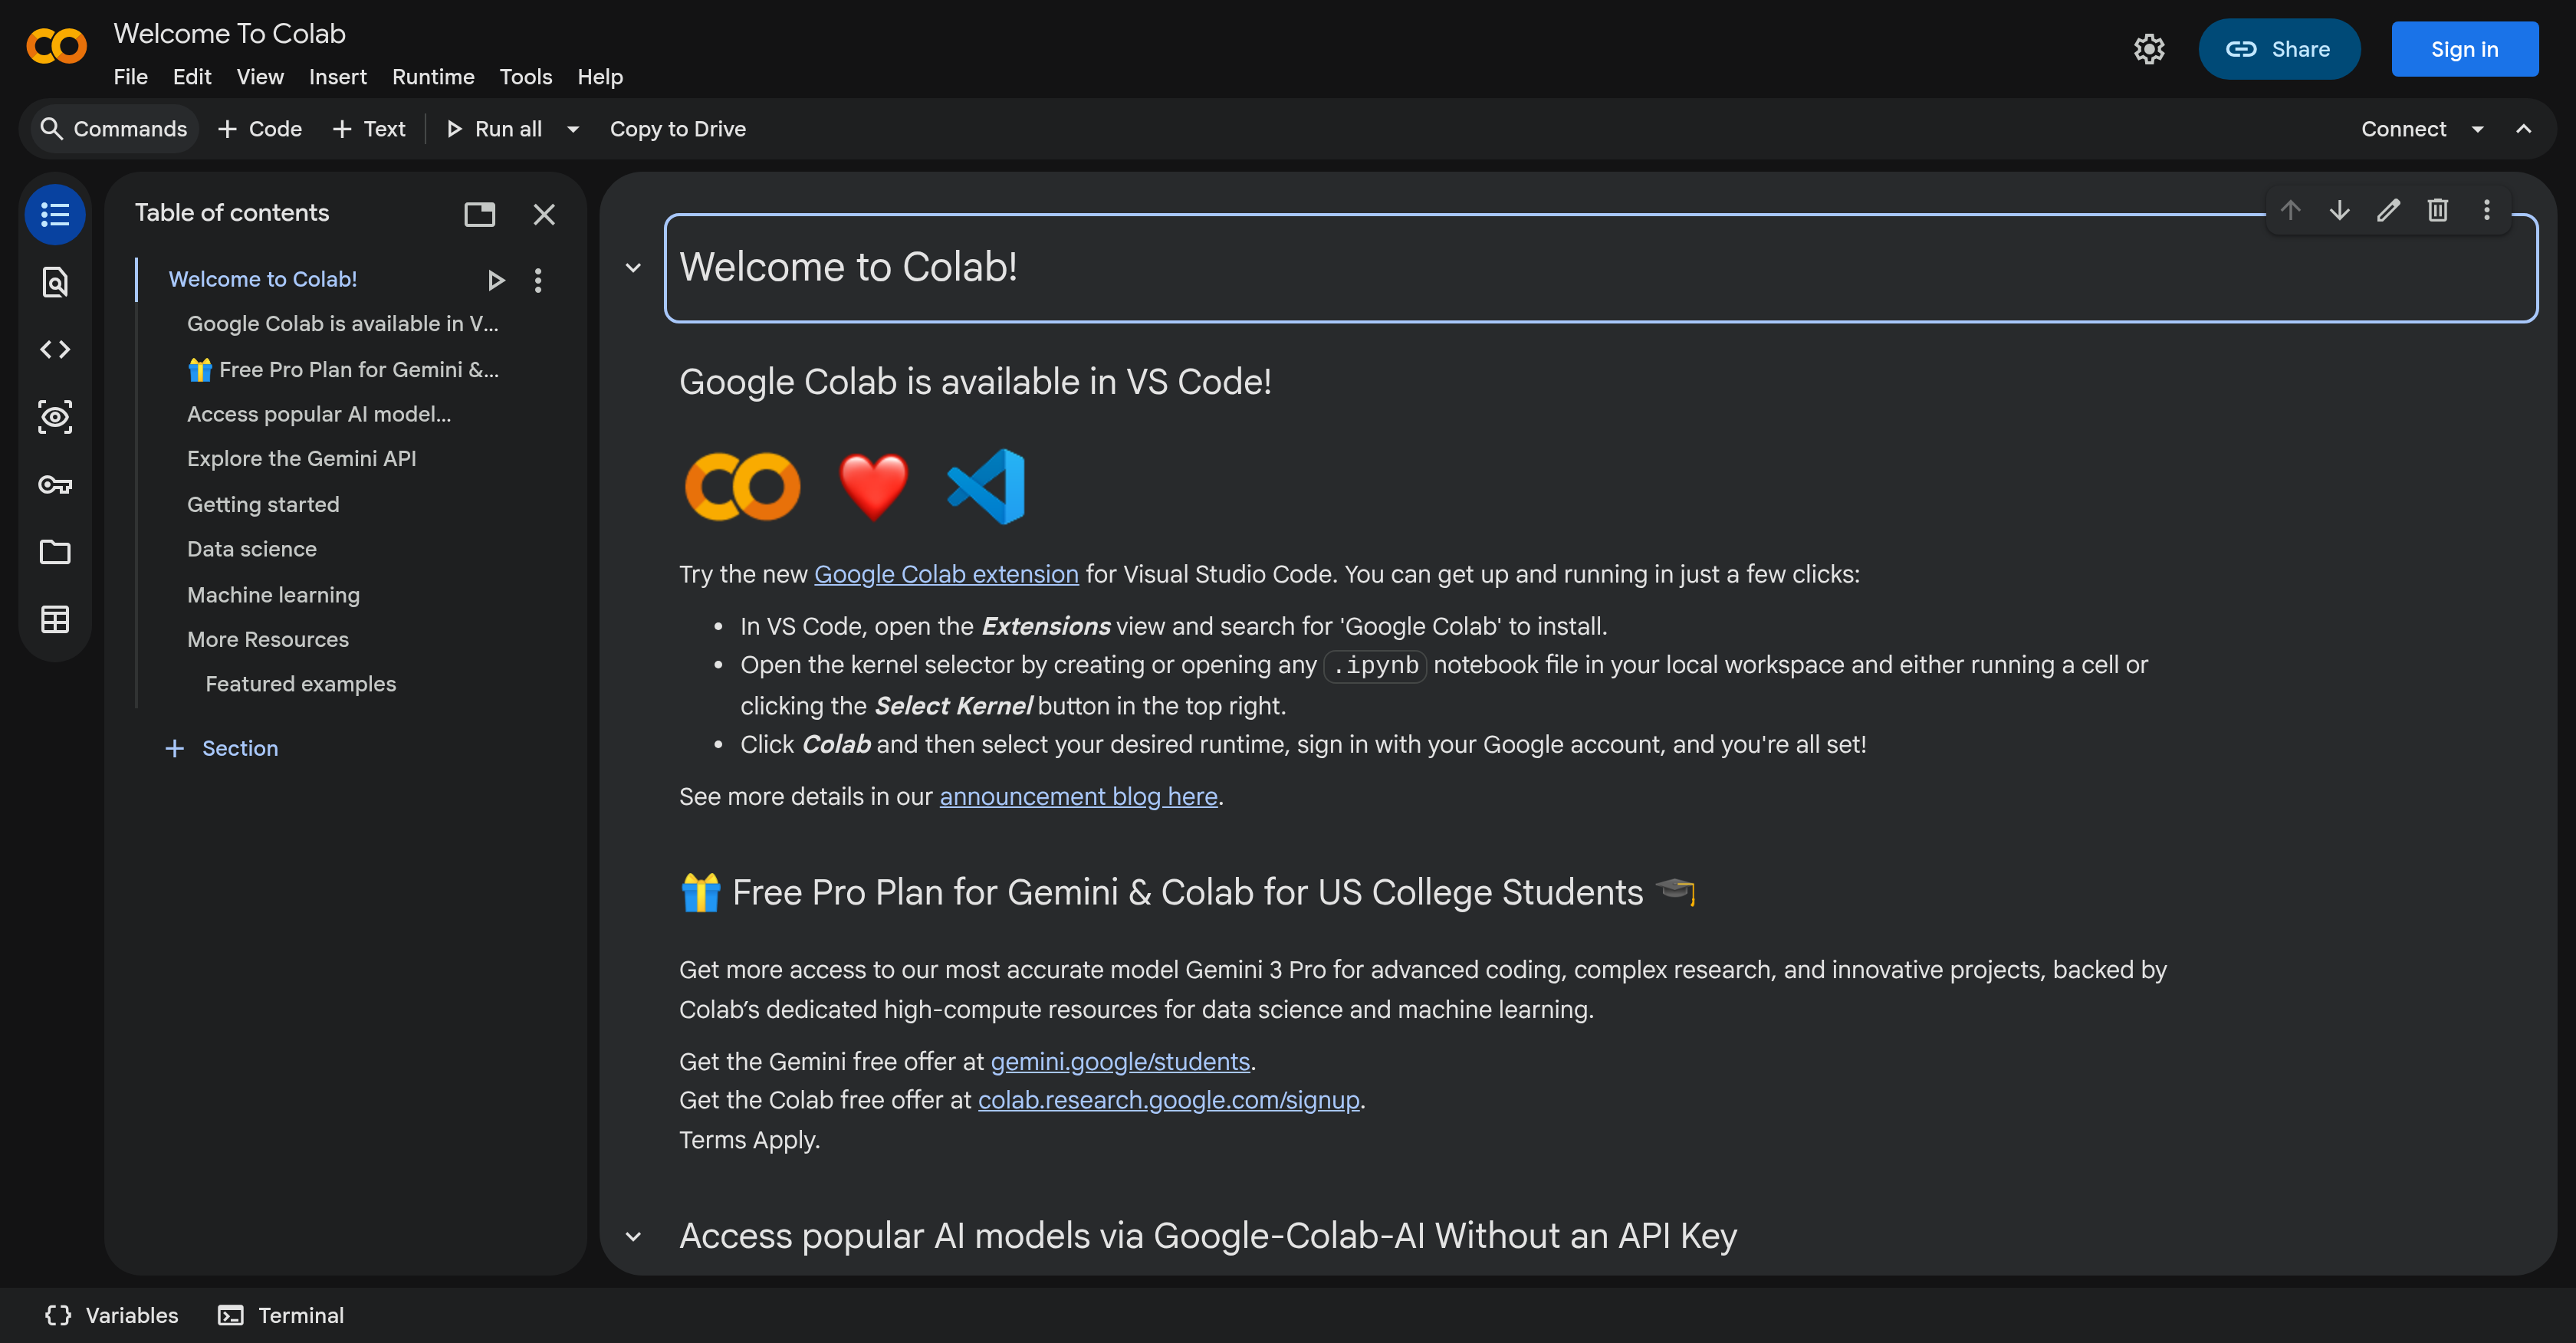Open the Insert menu

click(x=337, y=77)
